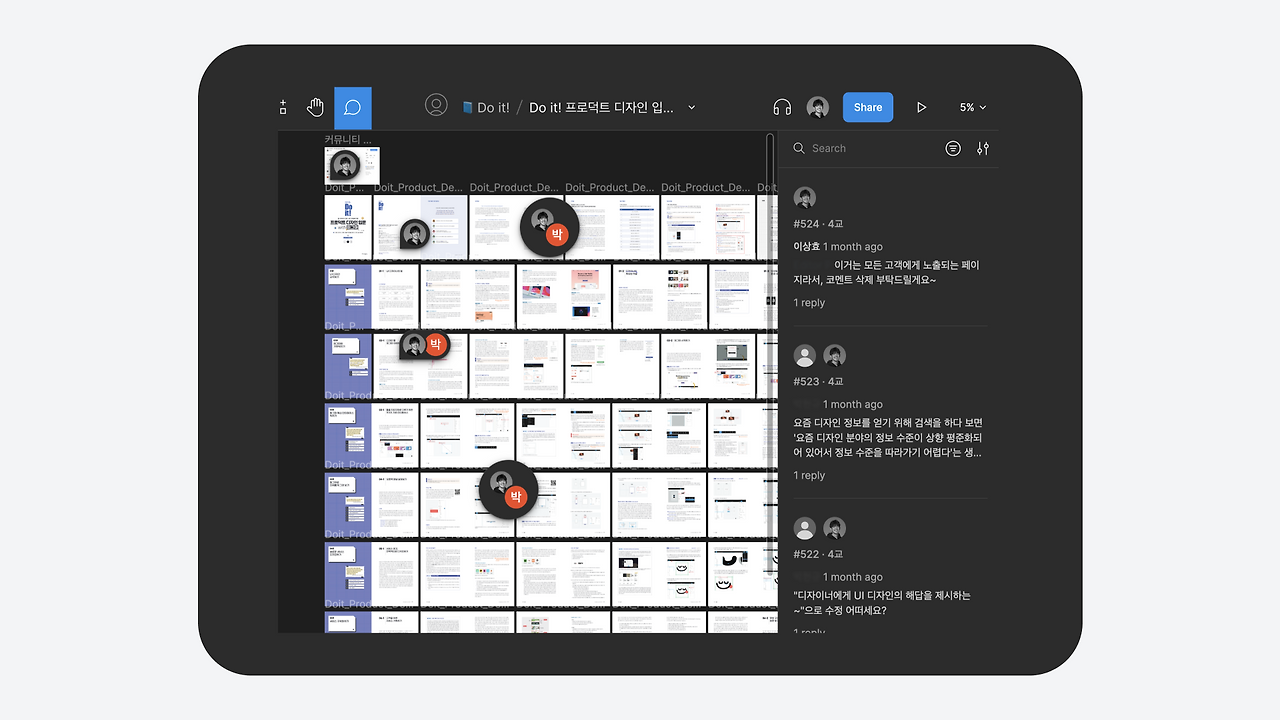The height and width of the screenshot is (720, 1280).
Task: Click the gray placeholder avatar on #522
Action: tap(804, 528)
